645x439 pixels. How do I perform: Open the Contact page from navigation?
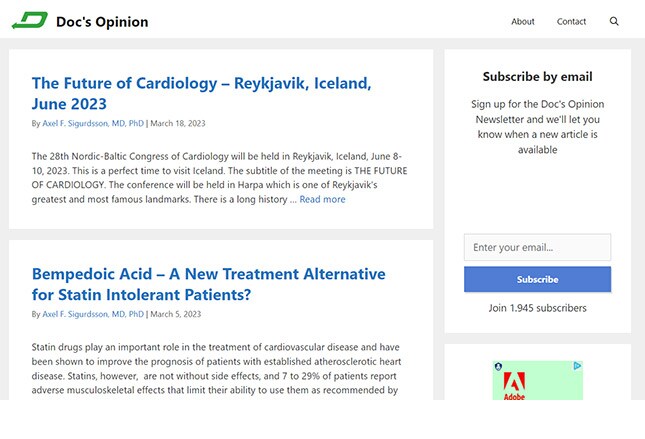click(571, 21)
